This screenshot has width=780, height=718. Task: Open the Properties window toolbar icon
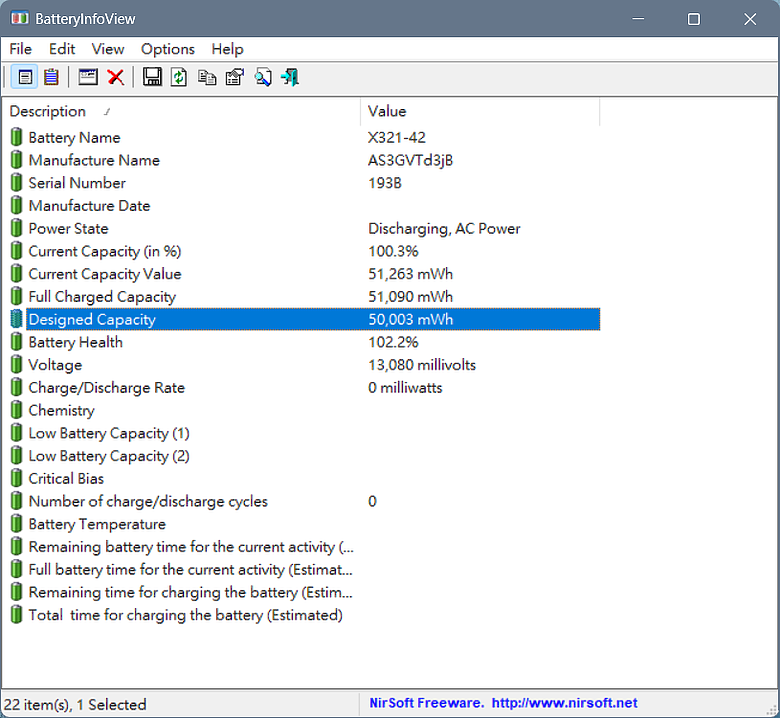tap(88, 77)
